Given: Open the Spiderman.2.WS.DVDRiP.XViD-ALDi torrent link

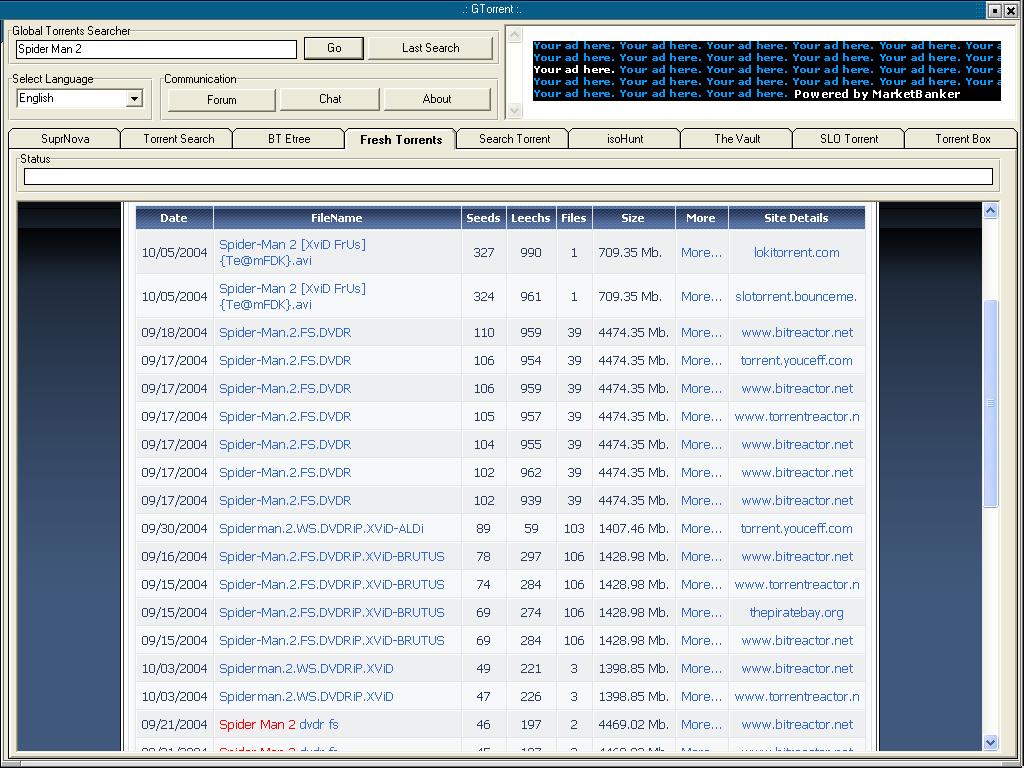Looking at the screenshot, I should 321,528.
